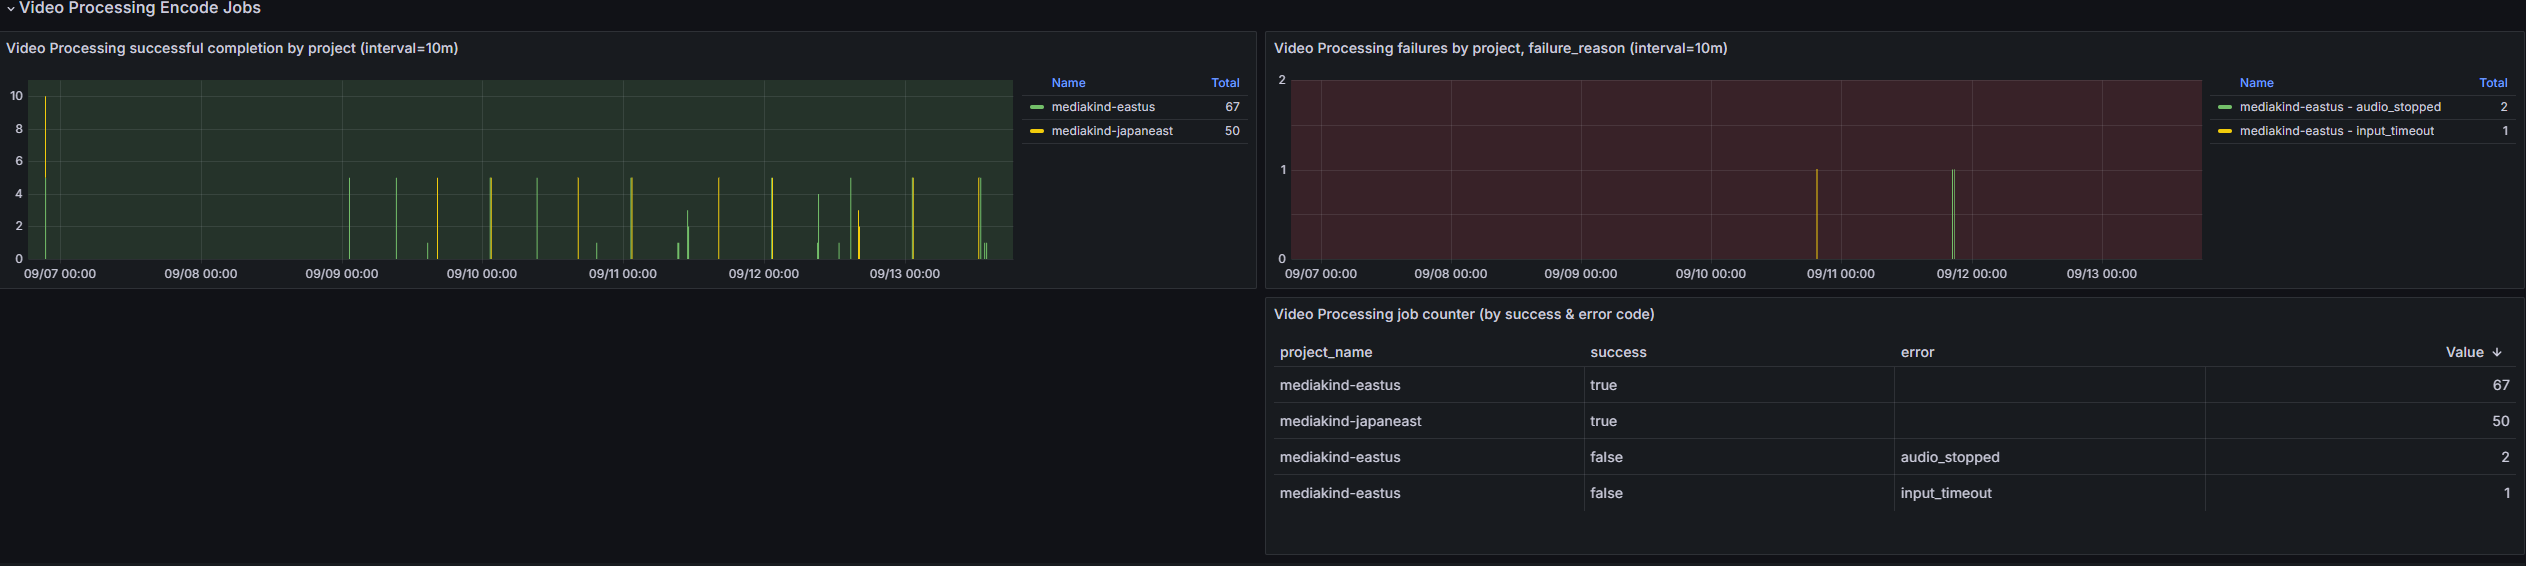Sort failures legend by Name column
This screenshot has width=2526, height=566.
coord(2256,83)
